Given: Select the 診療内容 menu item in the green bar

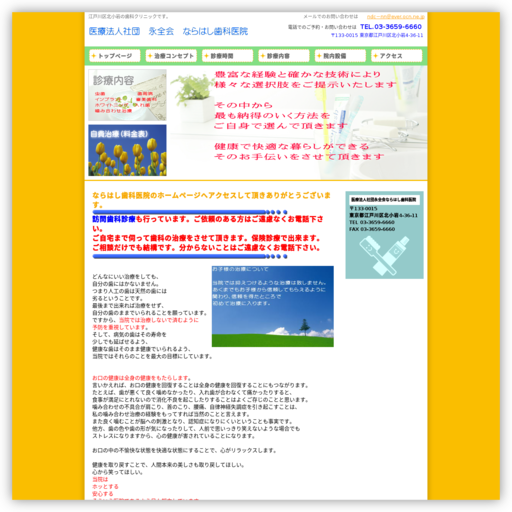Looking at the screenshot, I should tap(284, 56).
